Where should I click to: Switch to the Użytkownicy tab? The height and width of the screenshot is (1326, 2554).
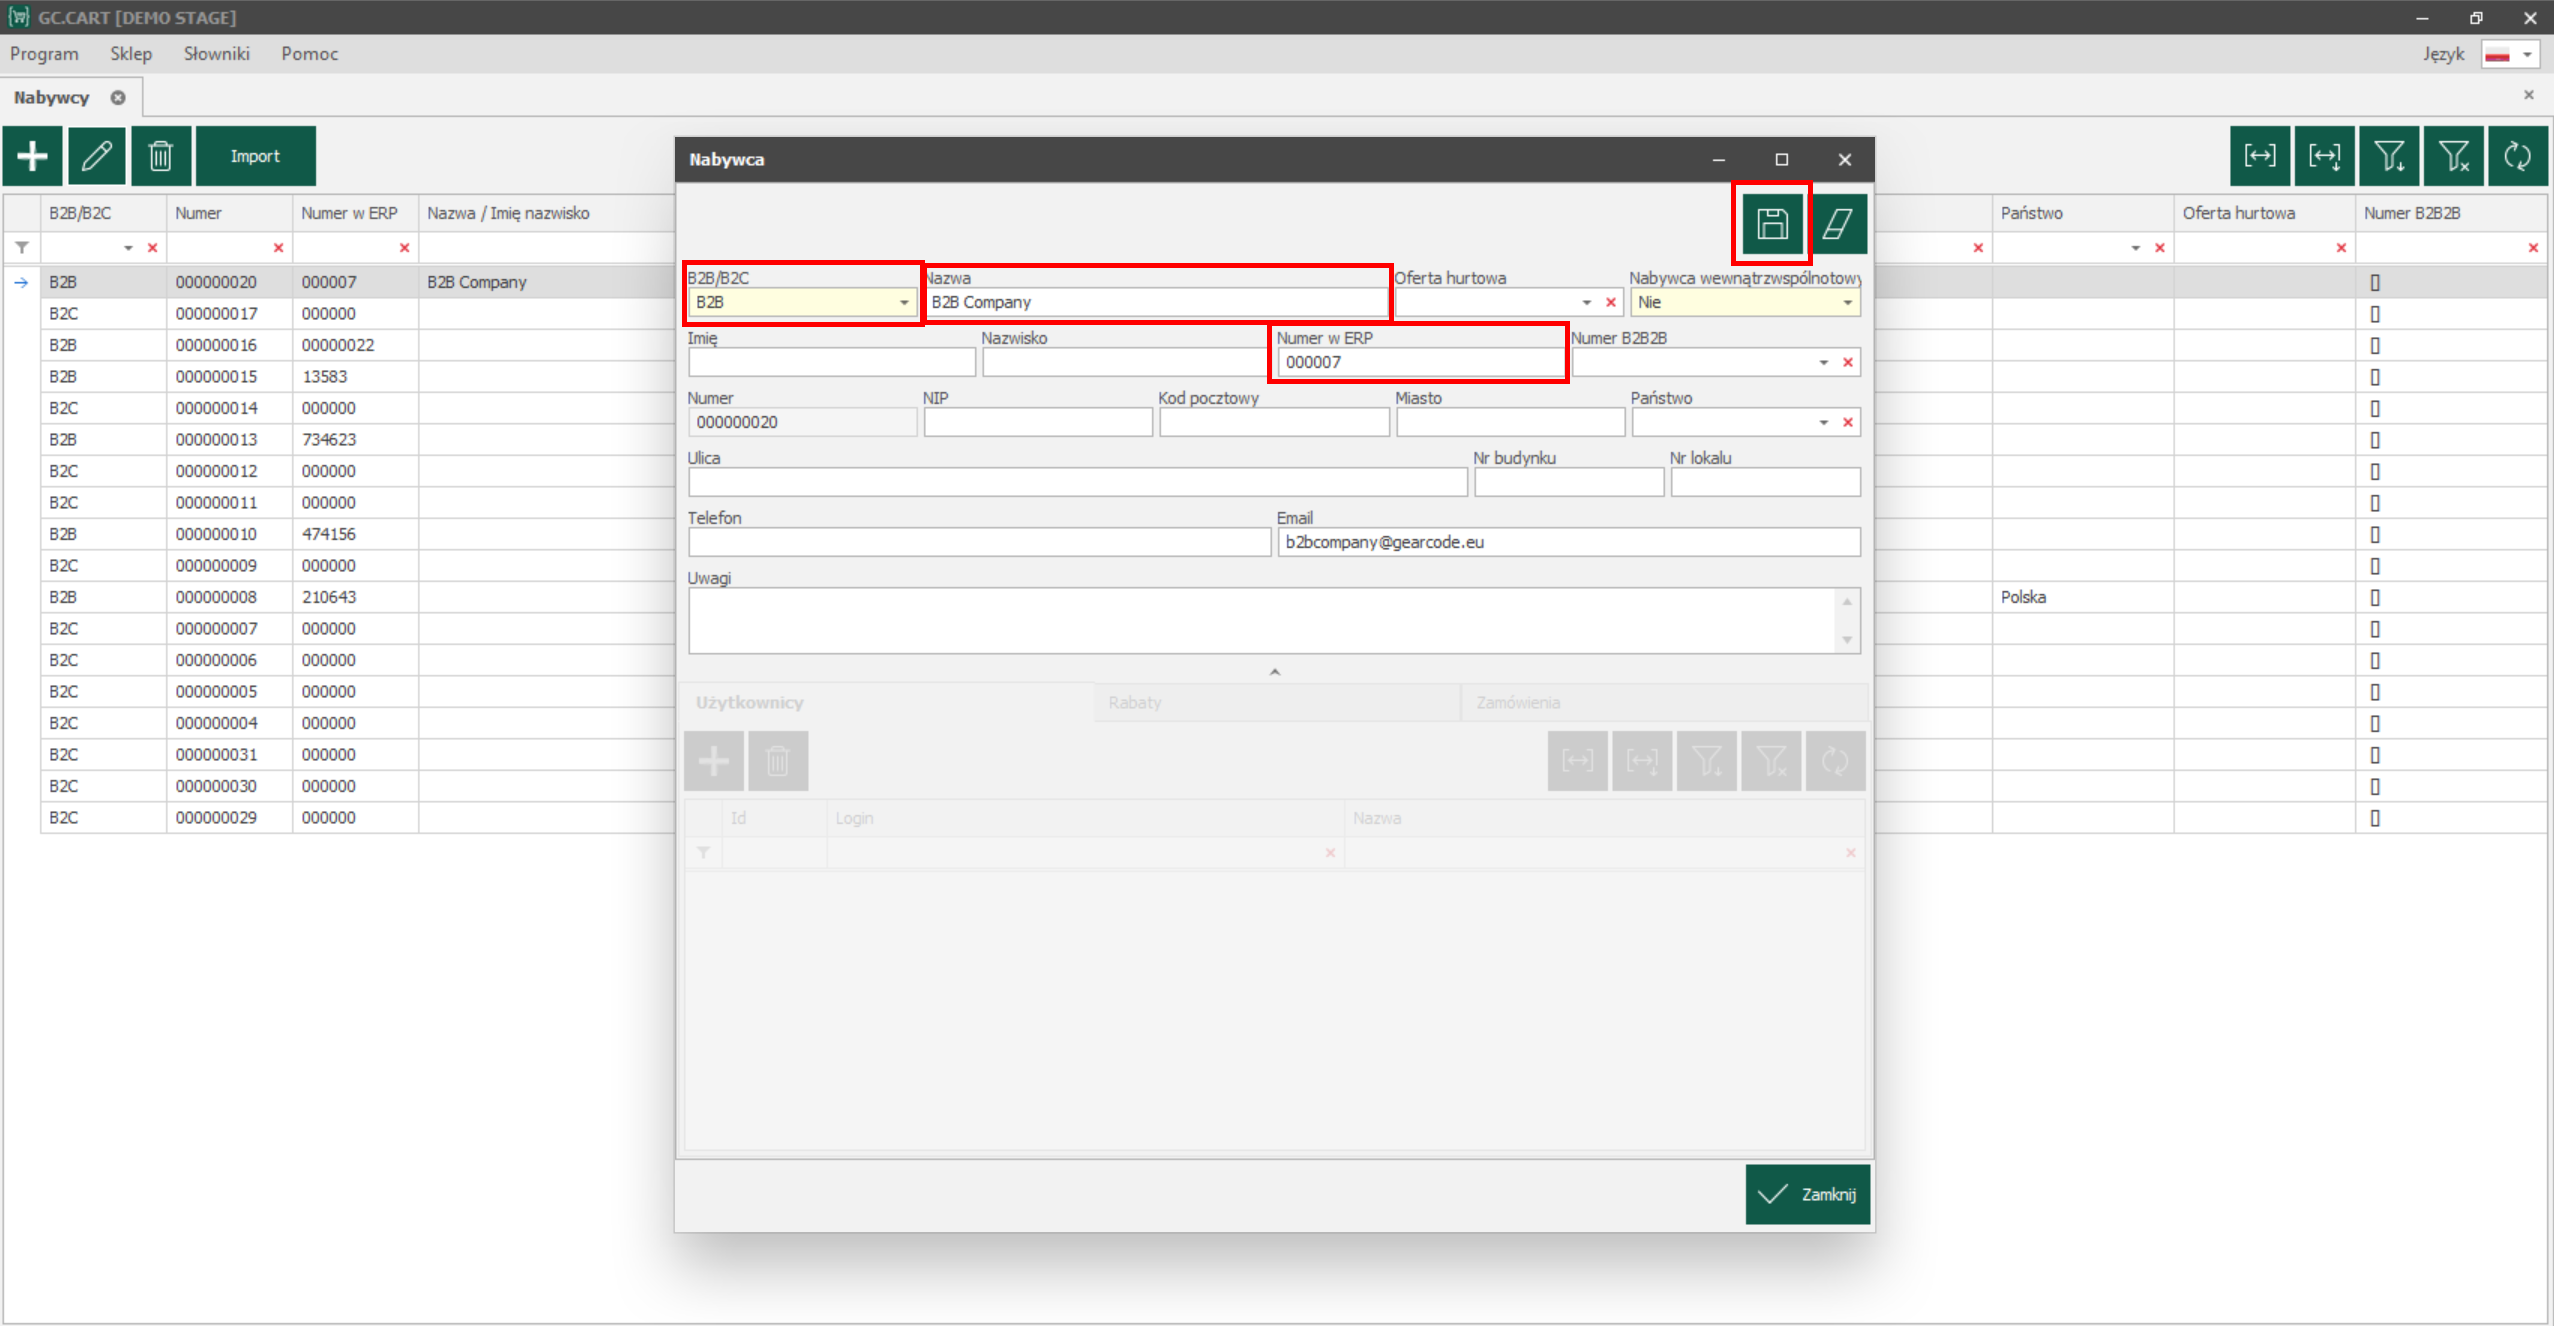point(886,703)
